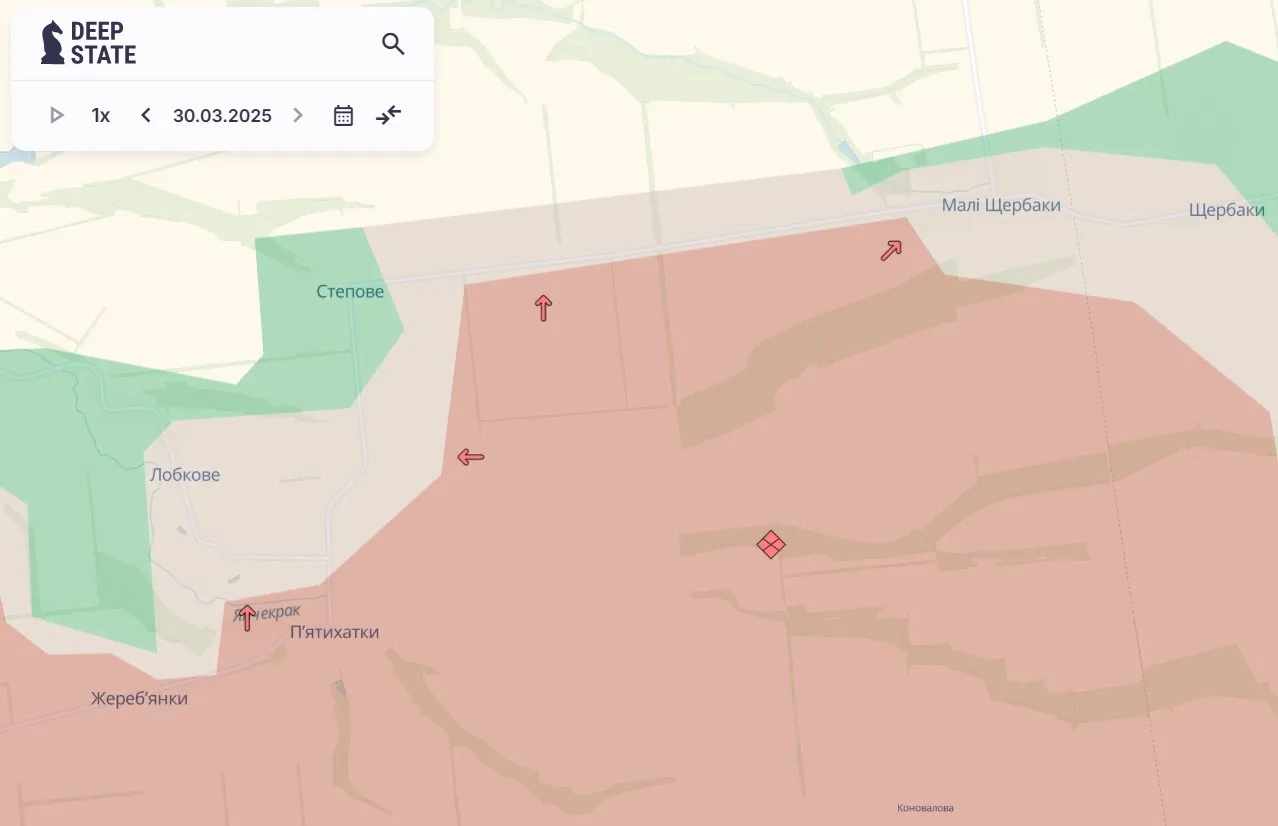Select the Жереб'янки settlement label
Image resolution: width=1278 pixels, height=826 pixels.
click(x=139, y=698)
